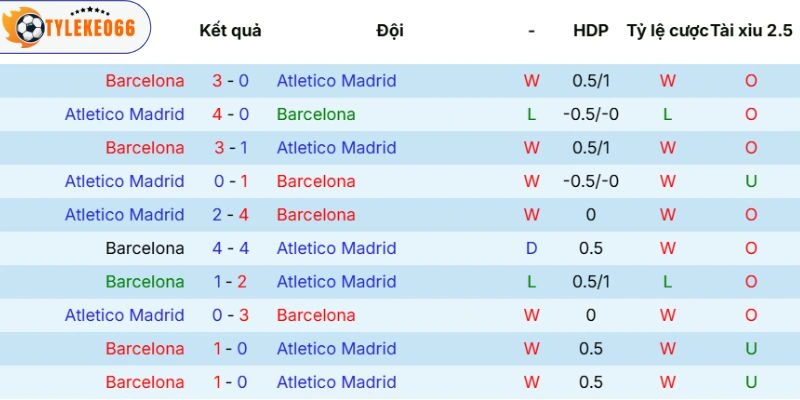Click the D draw result indicator
The height and width of the screenshot is (400, 800).
click(532, 248)
